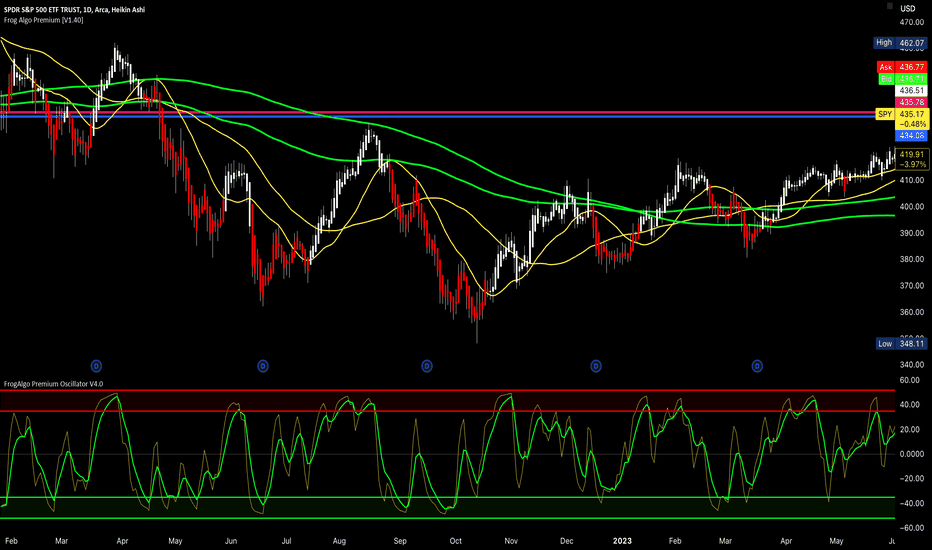Image resolution: width=932 pixels, height=550 pixels.
Task: Click the 370.00 price axis value
Action: pyautogui.click(x=912, y=286)
